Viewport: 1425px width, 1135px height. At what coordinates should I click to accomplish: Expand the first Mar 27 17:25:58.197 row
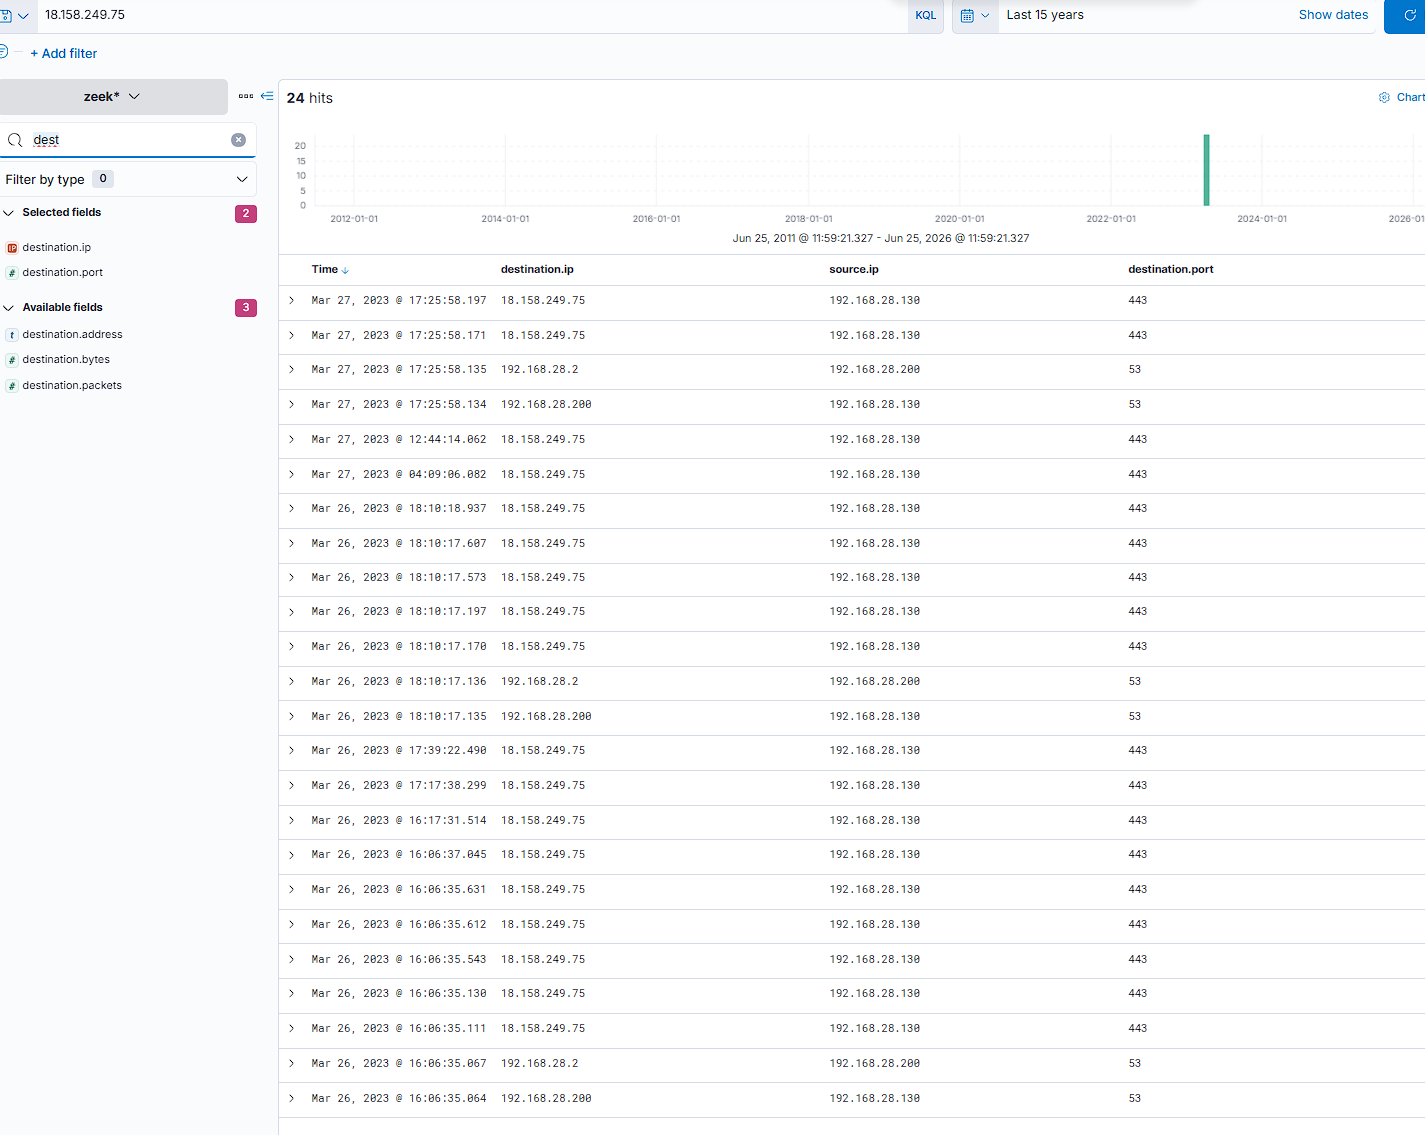point(292,300)
